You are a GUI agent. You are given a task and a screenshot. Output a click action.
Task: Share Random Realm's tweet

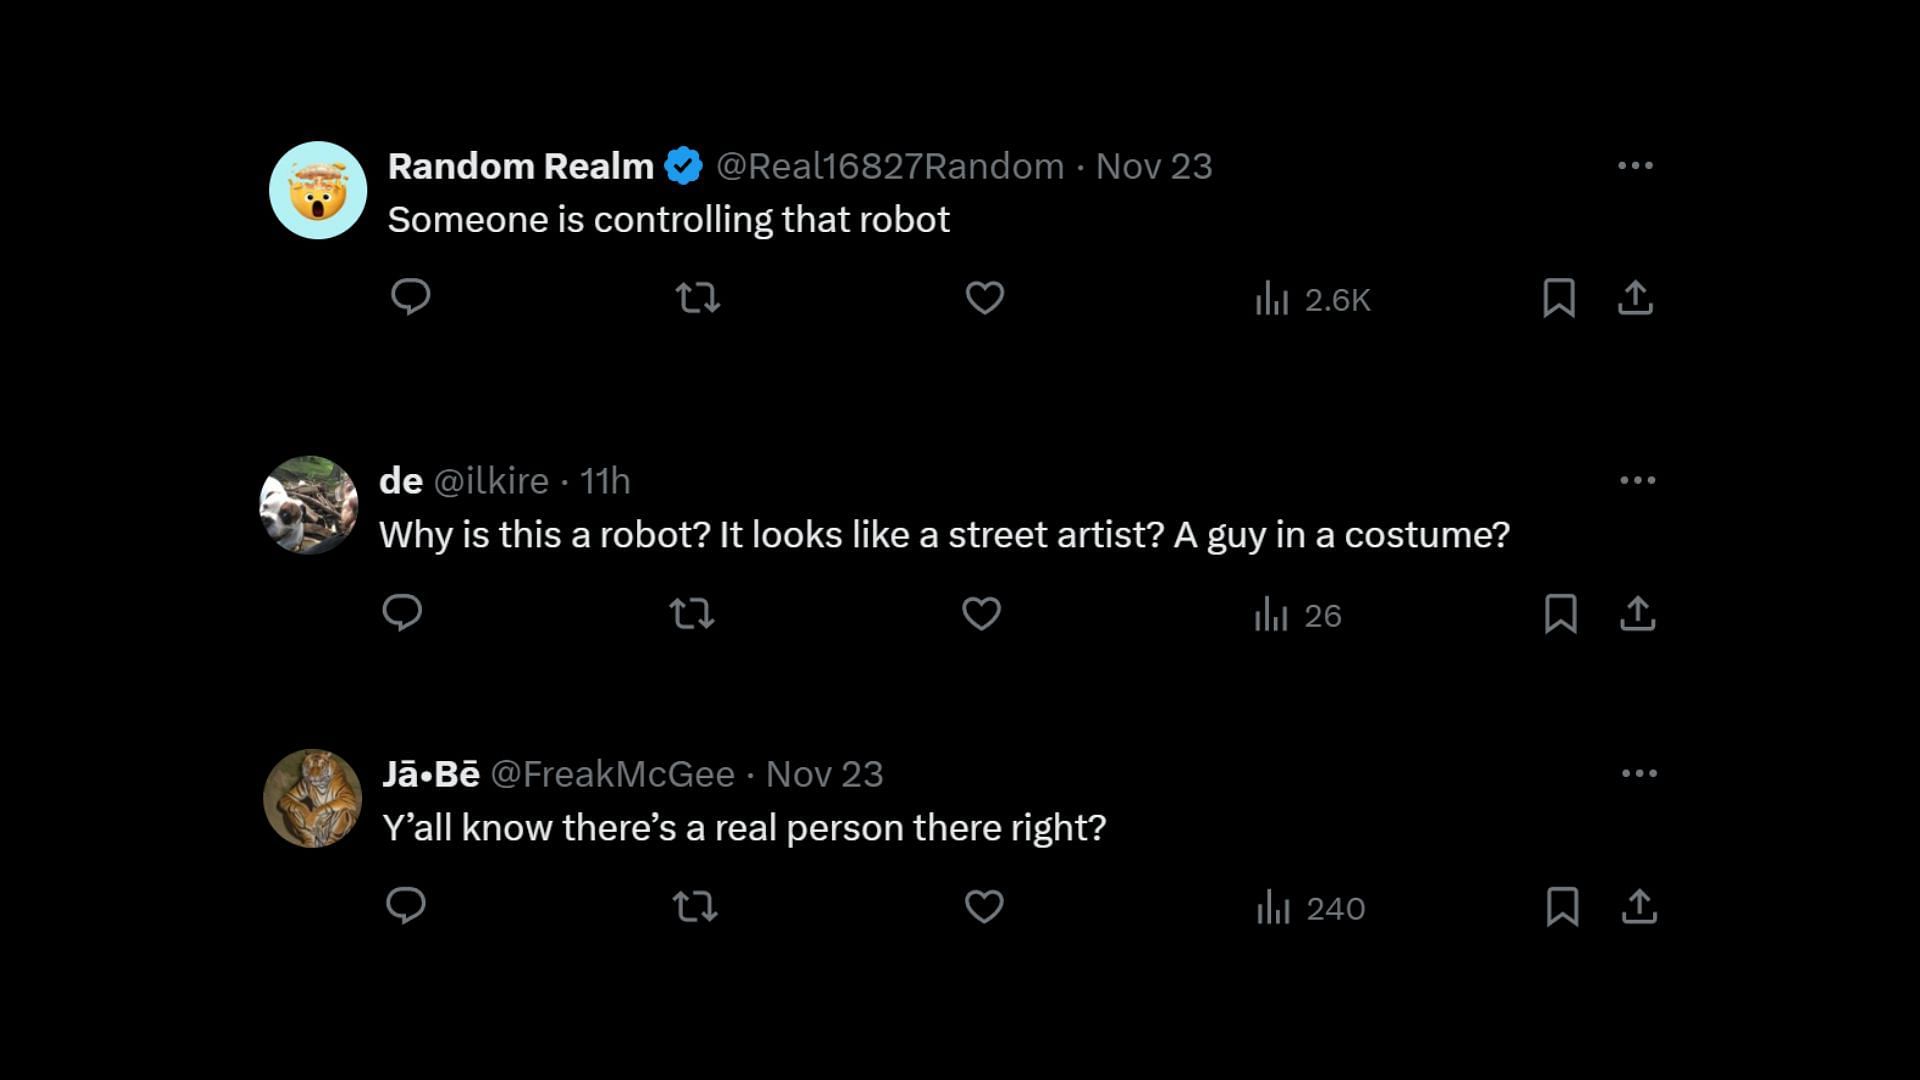tap(1635, 298)
